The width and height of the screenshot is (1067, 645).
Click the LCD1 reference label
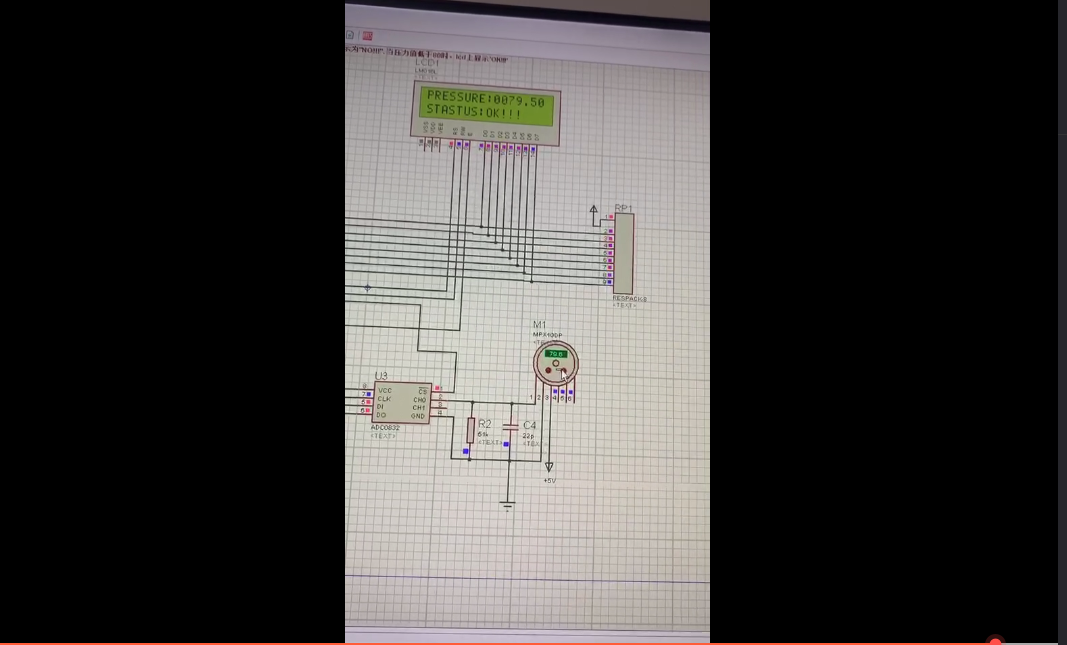click(427, 63)
